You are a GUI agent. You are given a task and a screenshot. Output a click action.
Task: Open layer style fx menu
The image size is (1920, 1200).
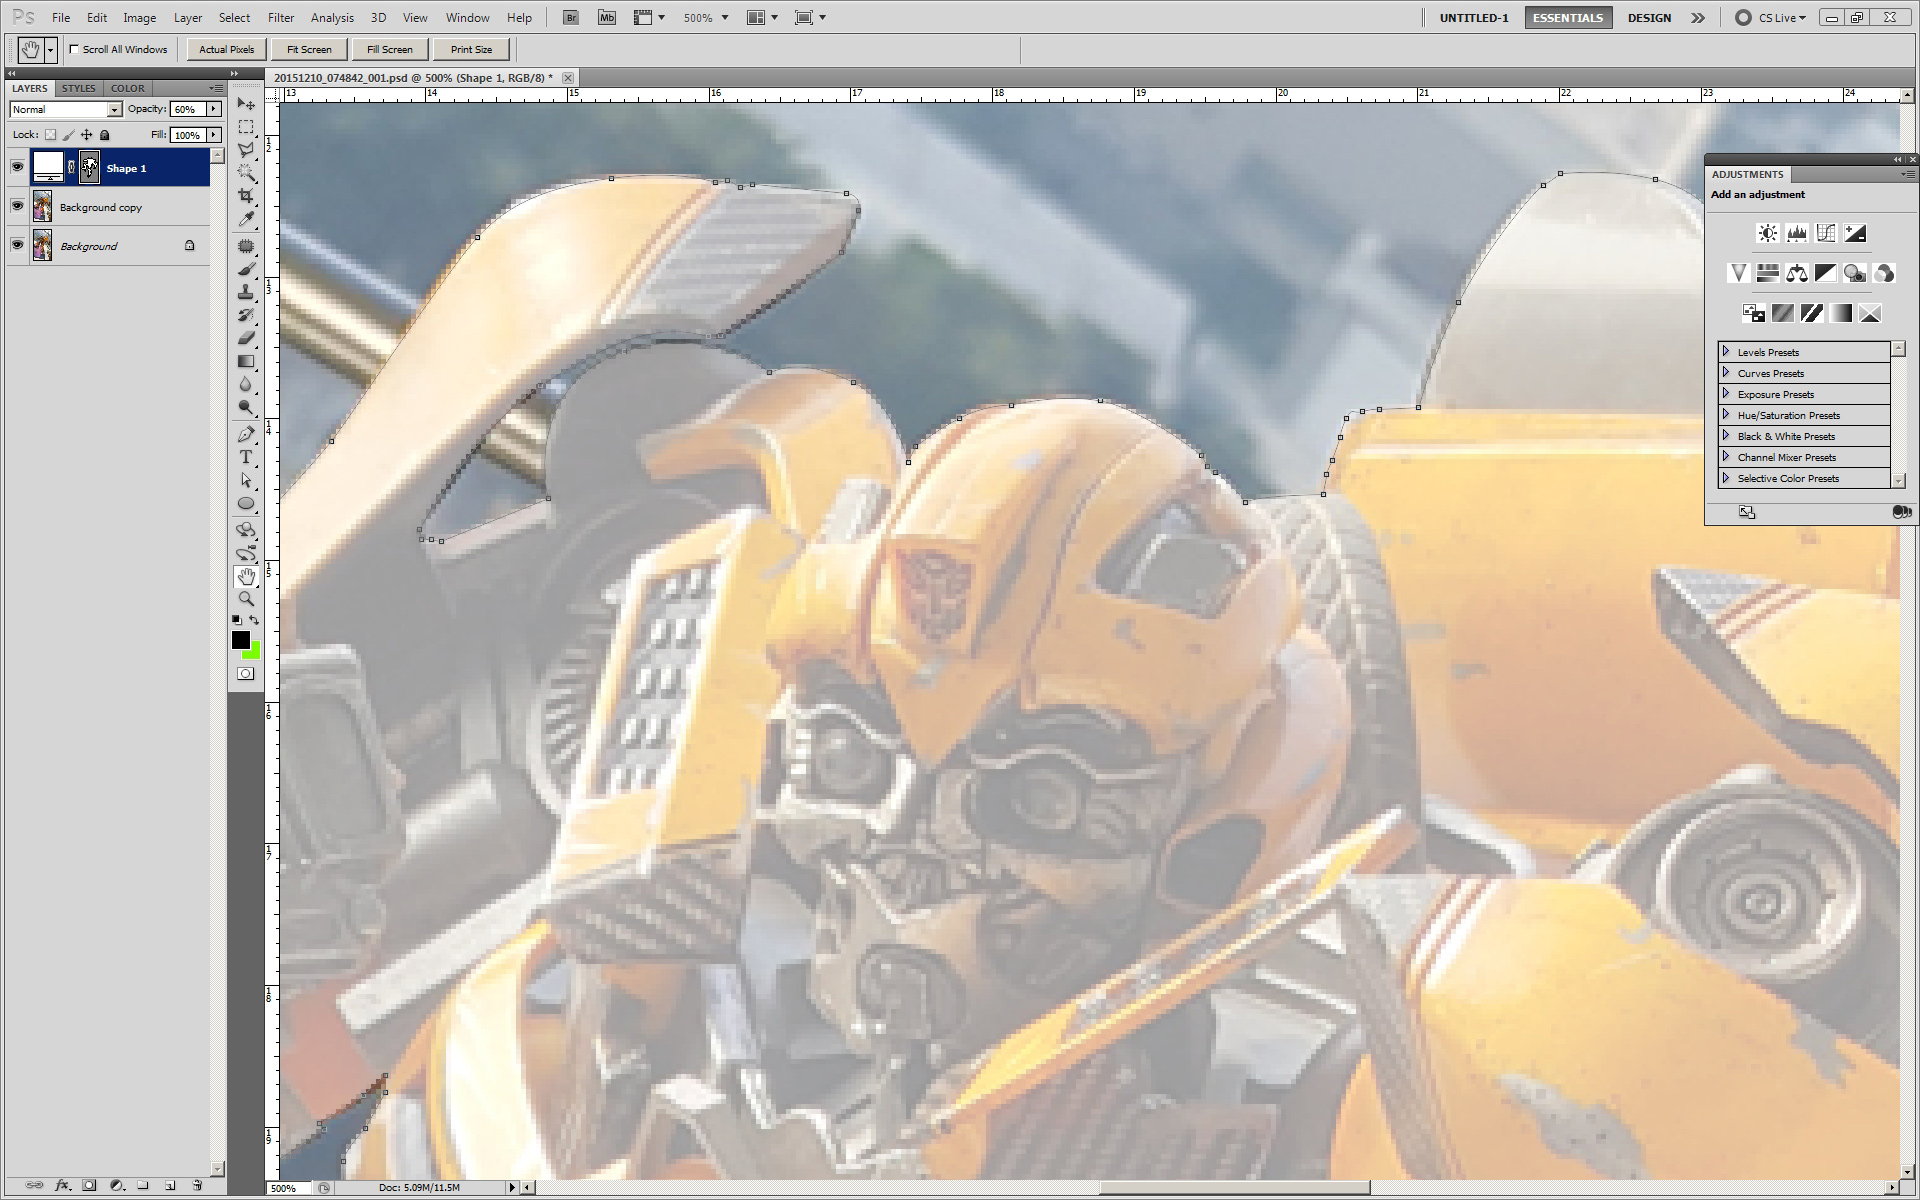point(62,1185)
